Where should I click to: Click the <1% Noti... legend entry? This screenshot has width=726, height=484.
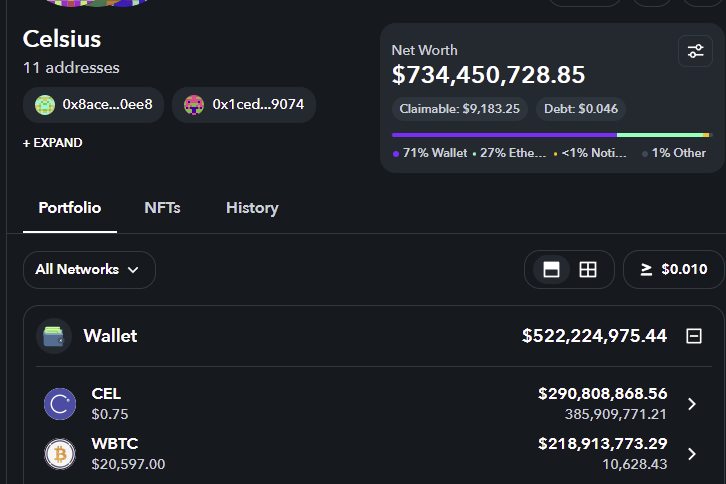pyautogui.click(x=590, y=153)
